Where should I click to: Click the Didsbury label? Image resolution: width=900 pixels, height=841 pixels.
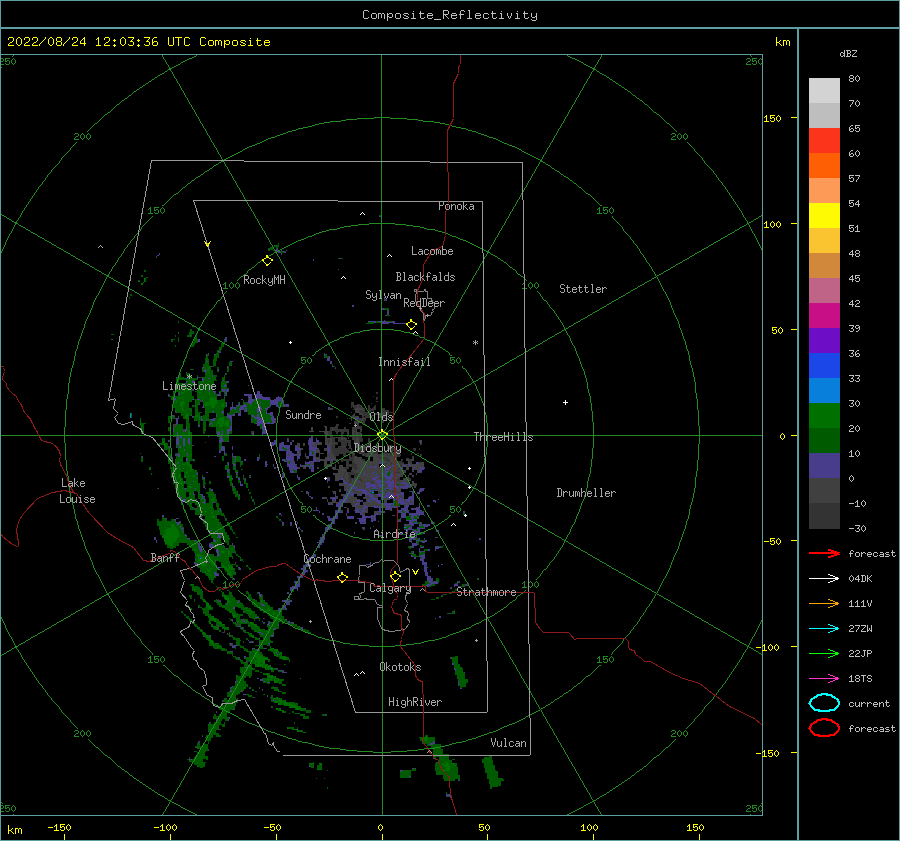377,448
